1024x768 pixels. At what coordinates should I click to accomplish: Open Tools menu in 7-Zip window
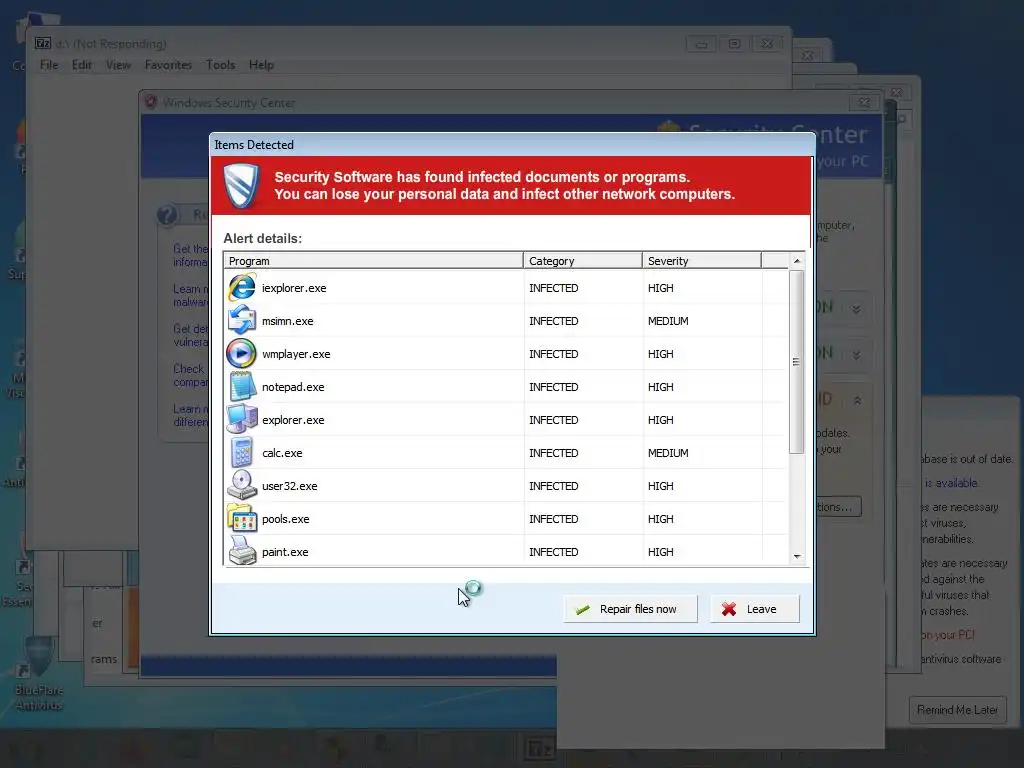pyautogui.click(x=220, y=65)
